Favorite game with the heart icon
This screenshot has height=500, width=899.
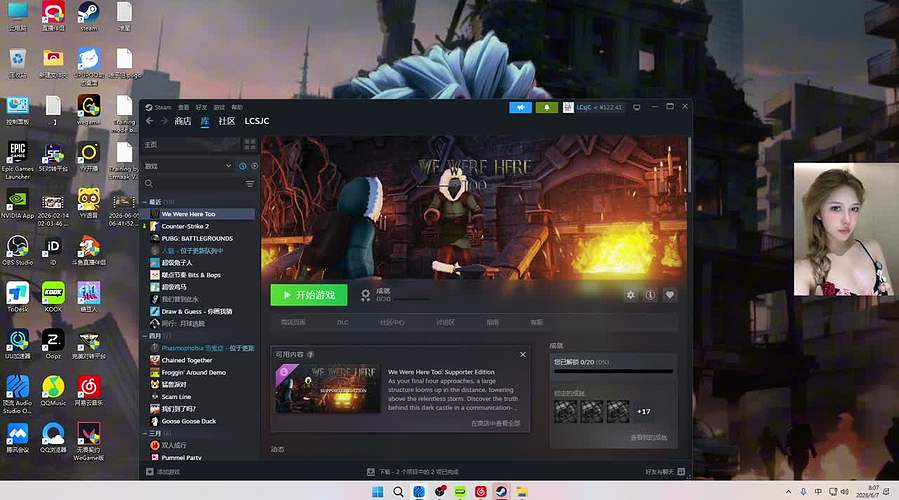[670, 295]
